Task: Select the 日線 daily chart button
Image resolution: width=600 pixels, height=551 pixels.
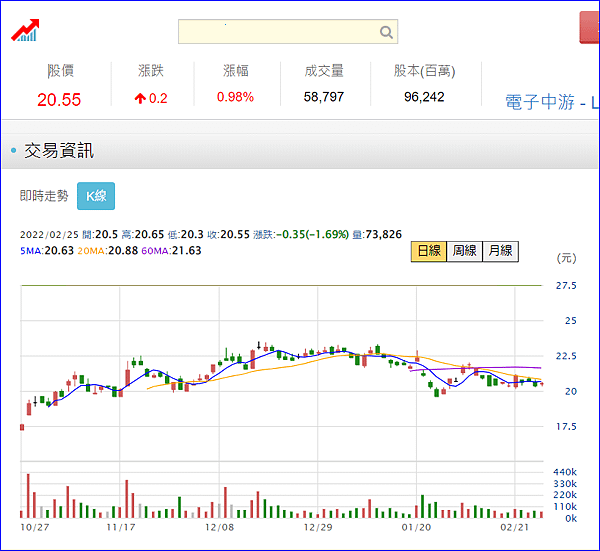Action: (429, 251)
